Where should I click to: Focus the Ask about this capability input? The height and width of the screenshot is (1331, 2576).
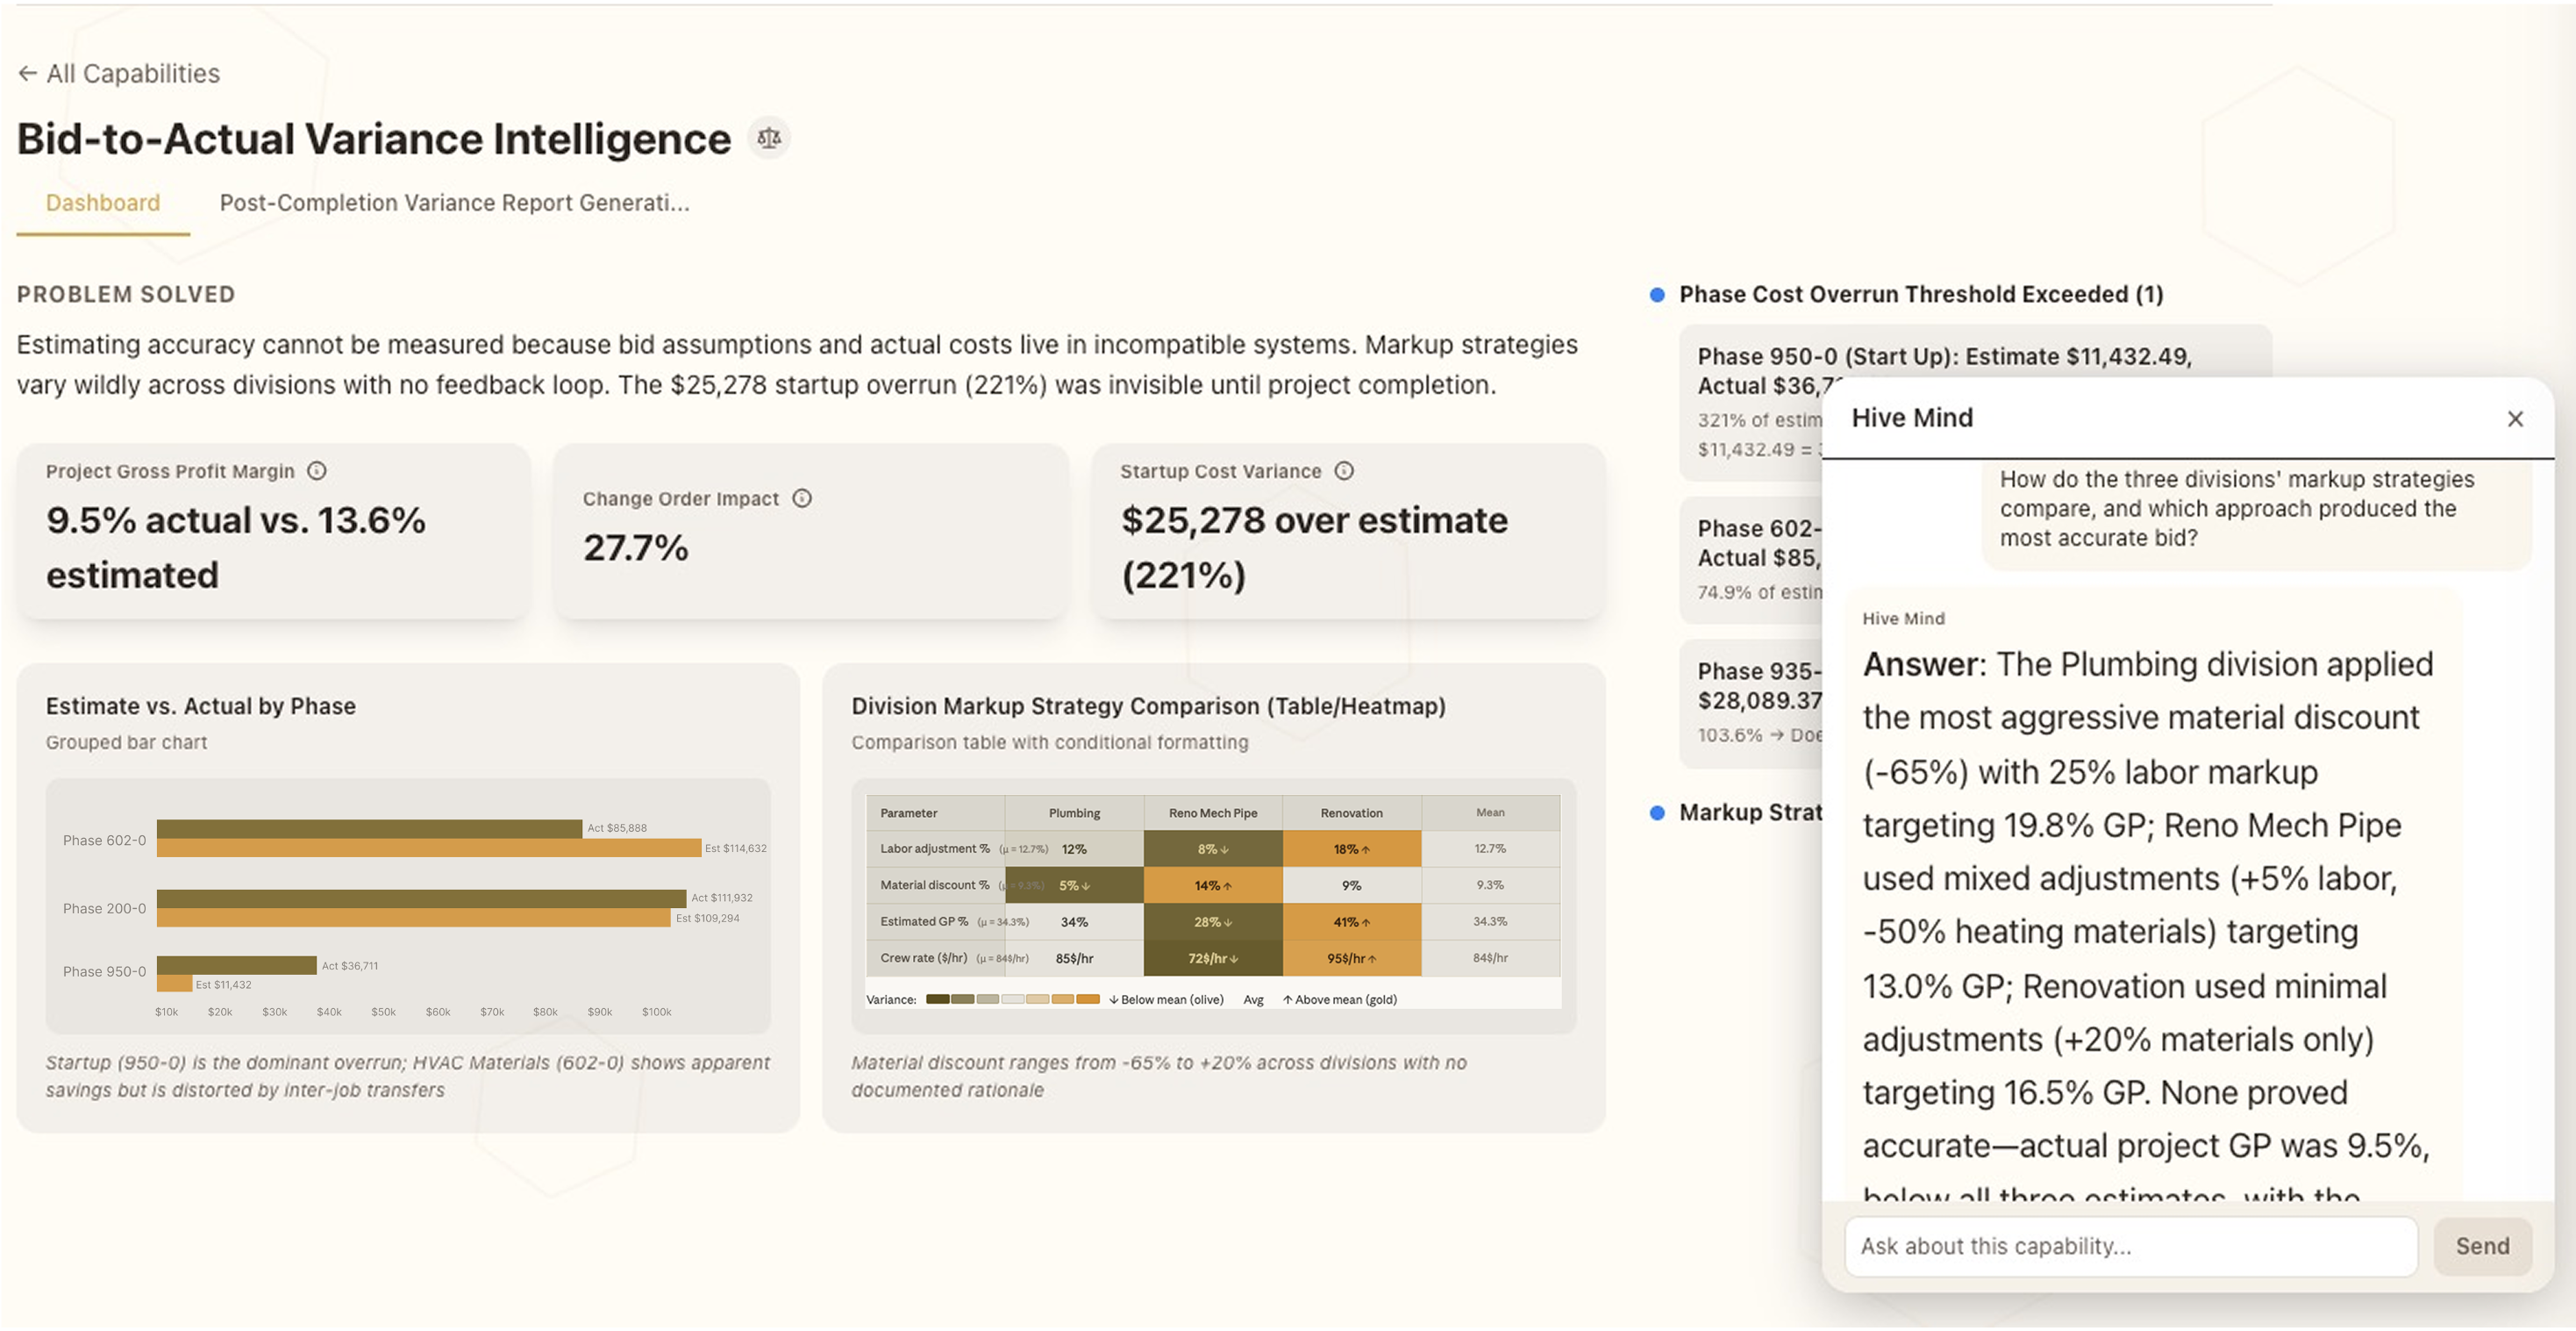pos(2130,1246)
